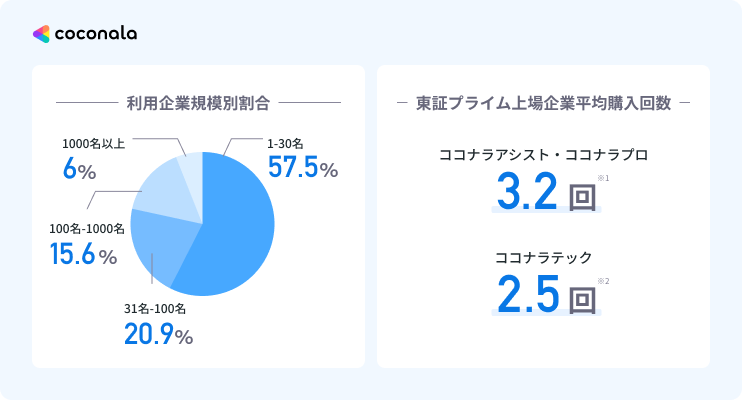742x400 pixels.
Task: Click the 57.5% percentage value
Action: tap(302, 168)
